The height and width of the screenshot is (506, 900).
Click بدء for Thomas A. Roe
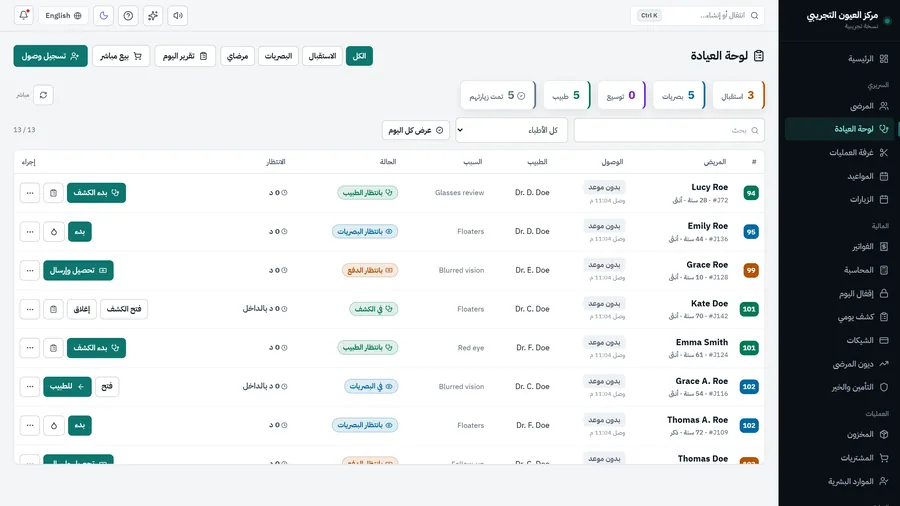pos(80,426)
